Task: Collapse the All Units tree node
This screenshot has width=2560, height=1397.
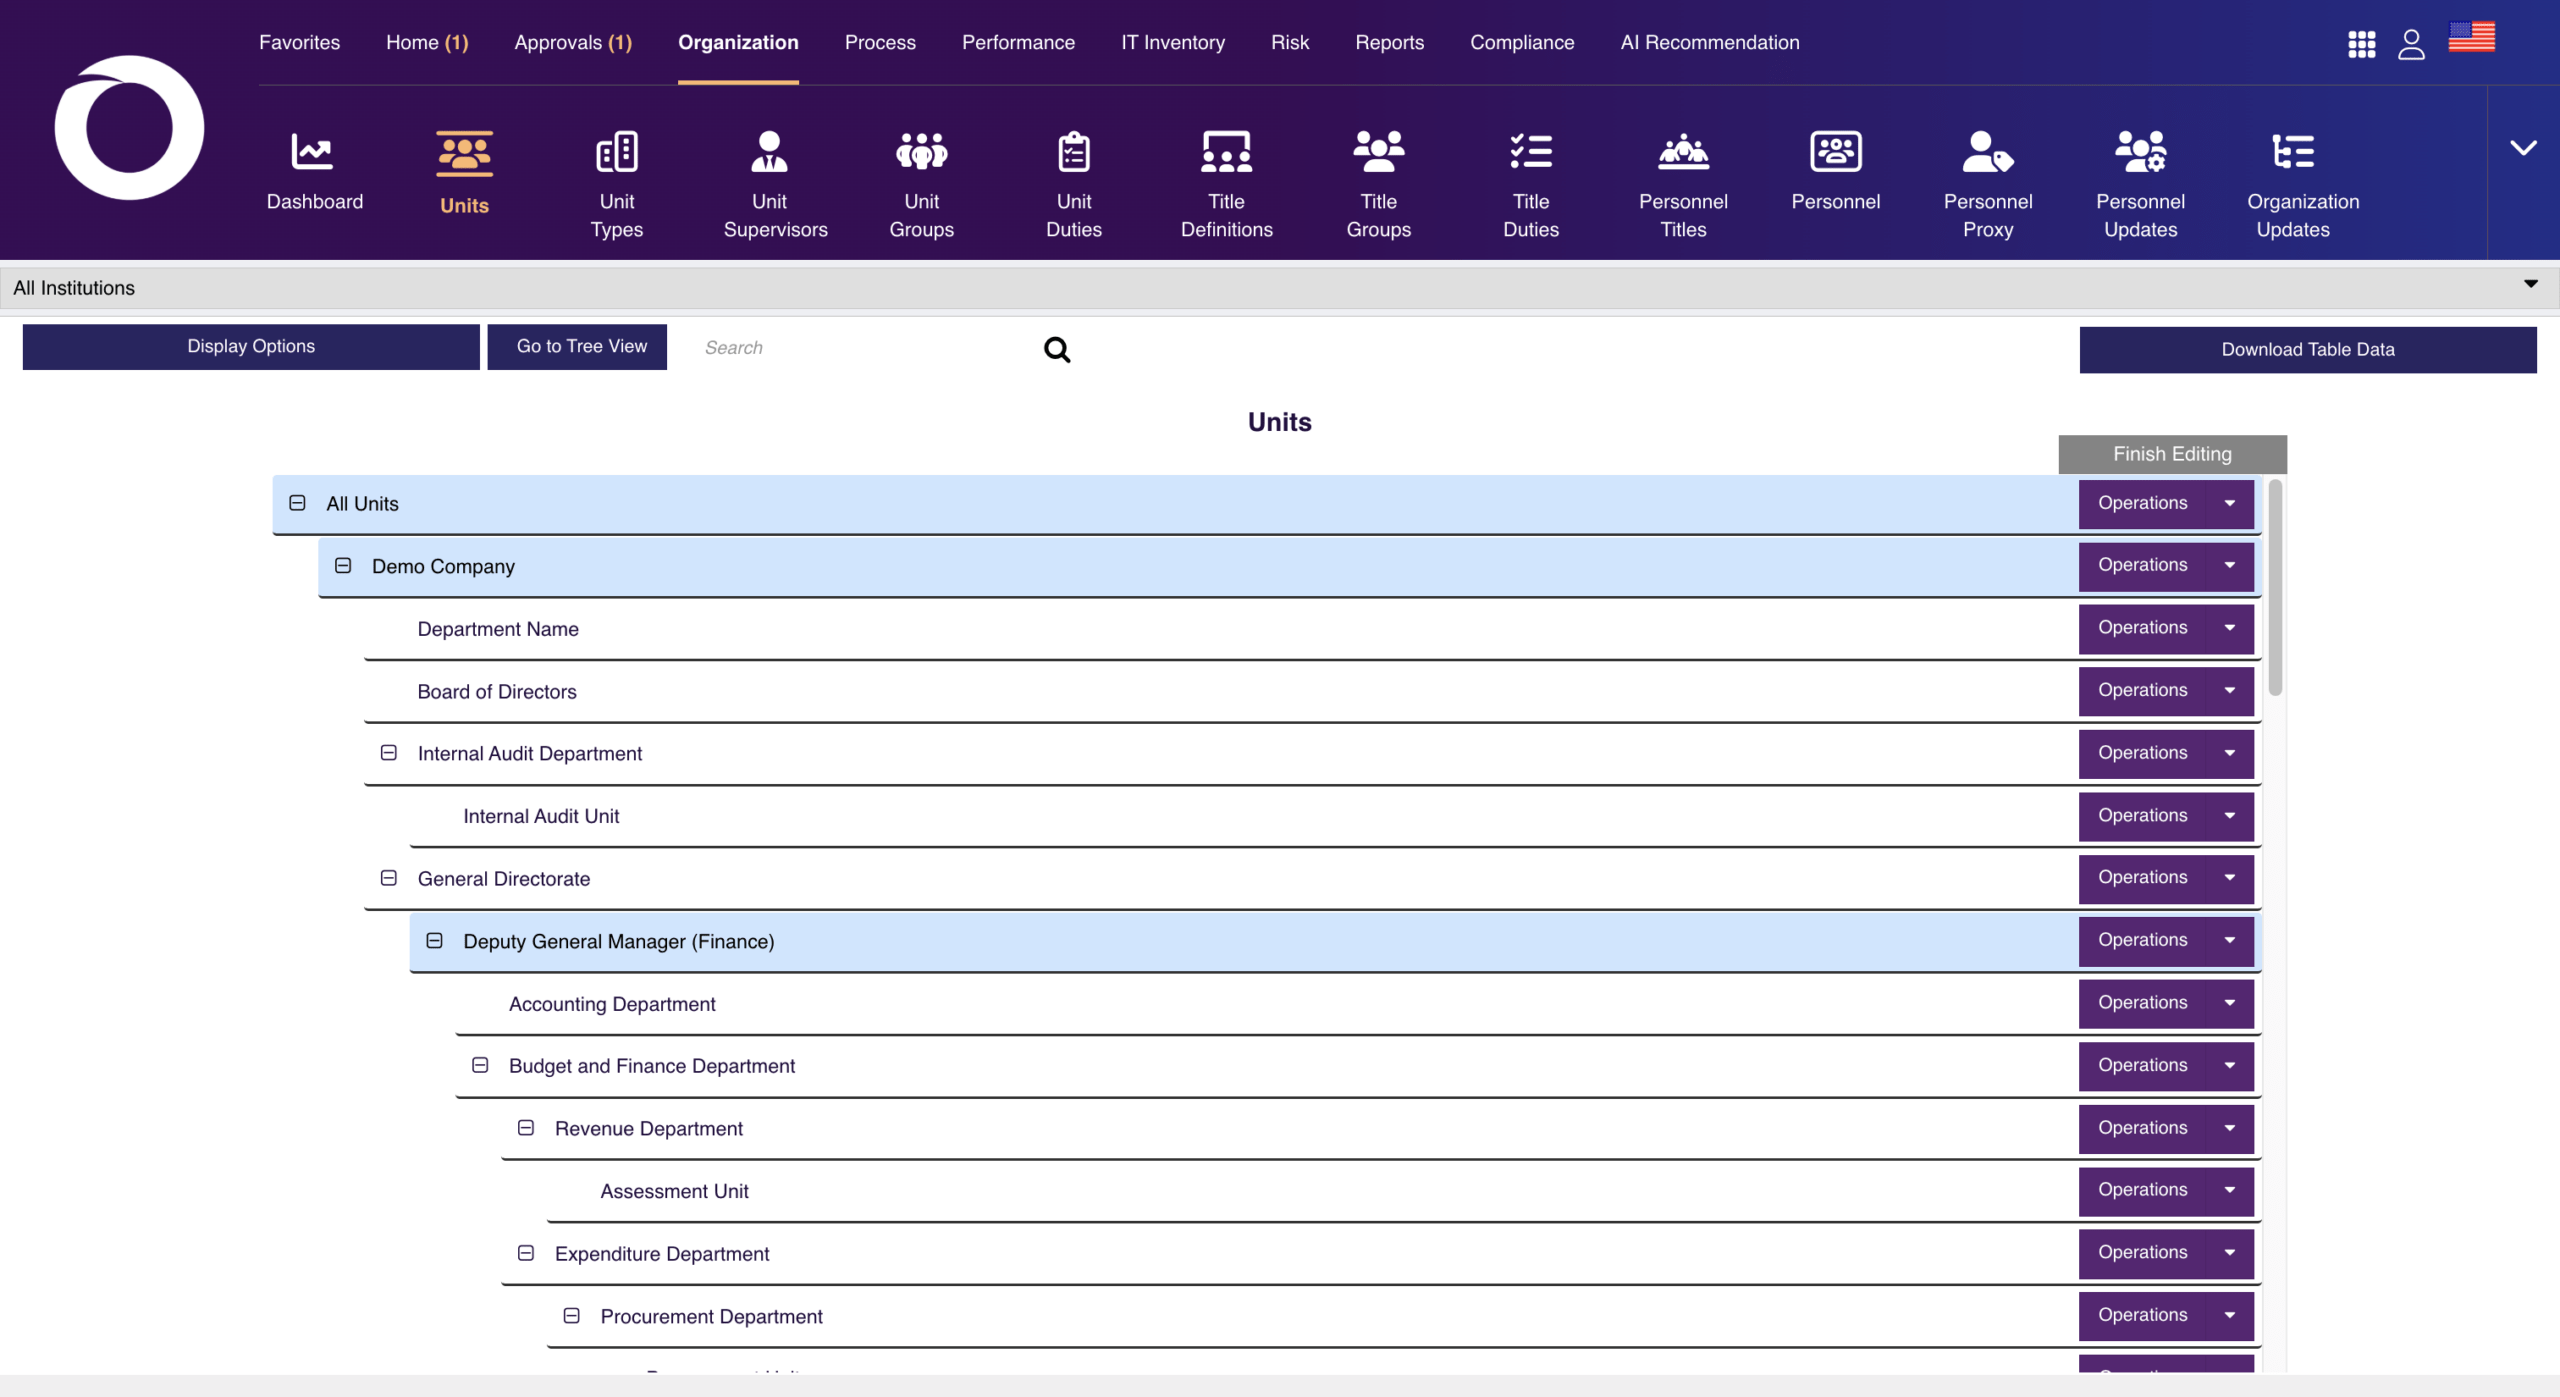Action: click(297, 503)
